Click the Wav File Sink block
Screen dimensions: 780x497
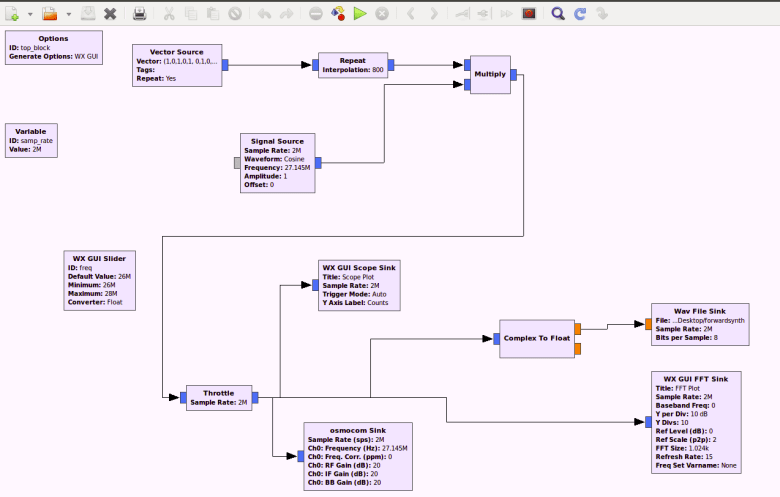point(698,323)
